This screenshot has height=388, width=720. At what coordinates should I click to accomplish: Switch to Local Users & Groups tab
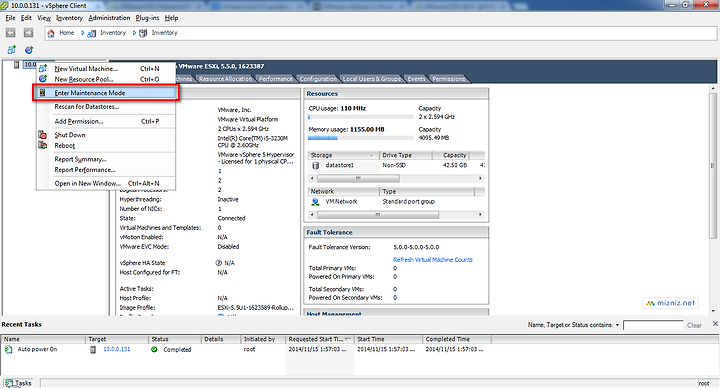[x=372, y=79]
